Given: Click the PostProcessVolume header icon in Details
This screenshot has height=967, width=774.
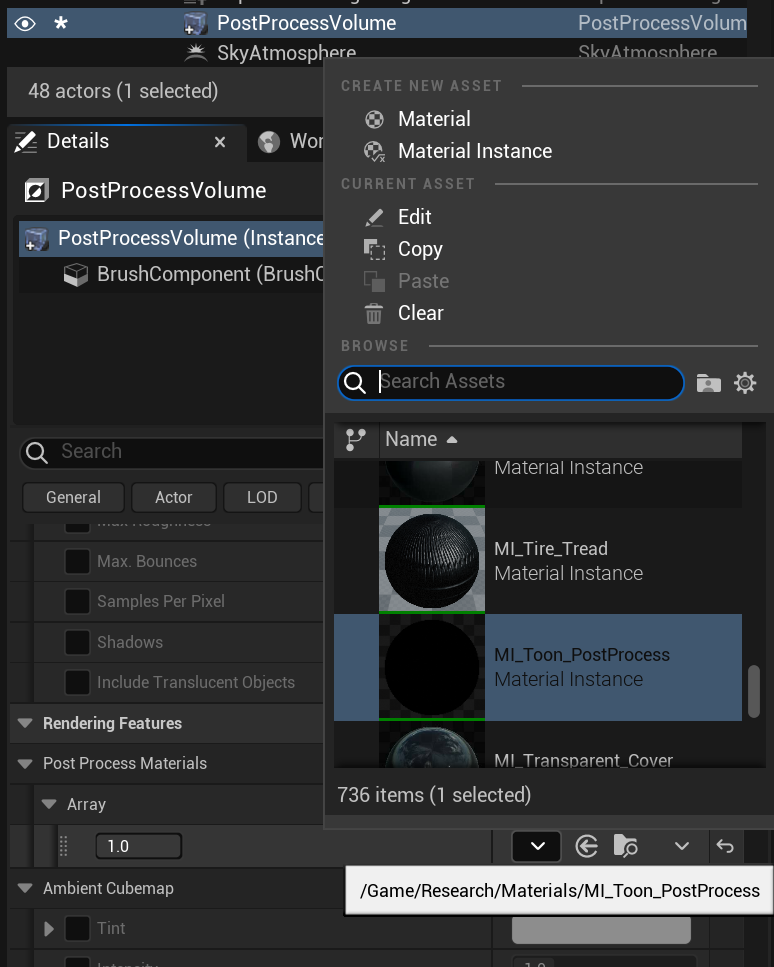Looking at the screenshot, I should point(36,191).
